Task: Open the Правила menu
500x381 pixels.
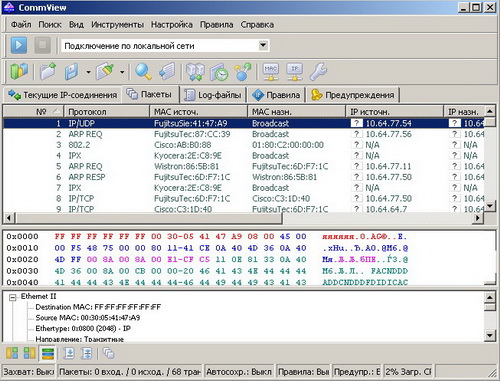Action: click(216, 25)
